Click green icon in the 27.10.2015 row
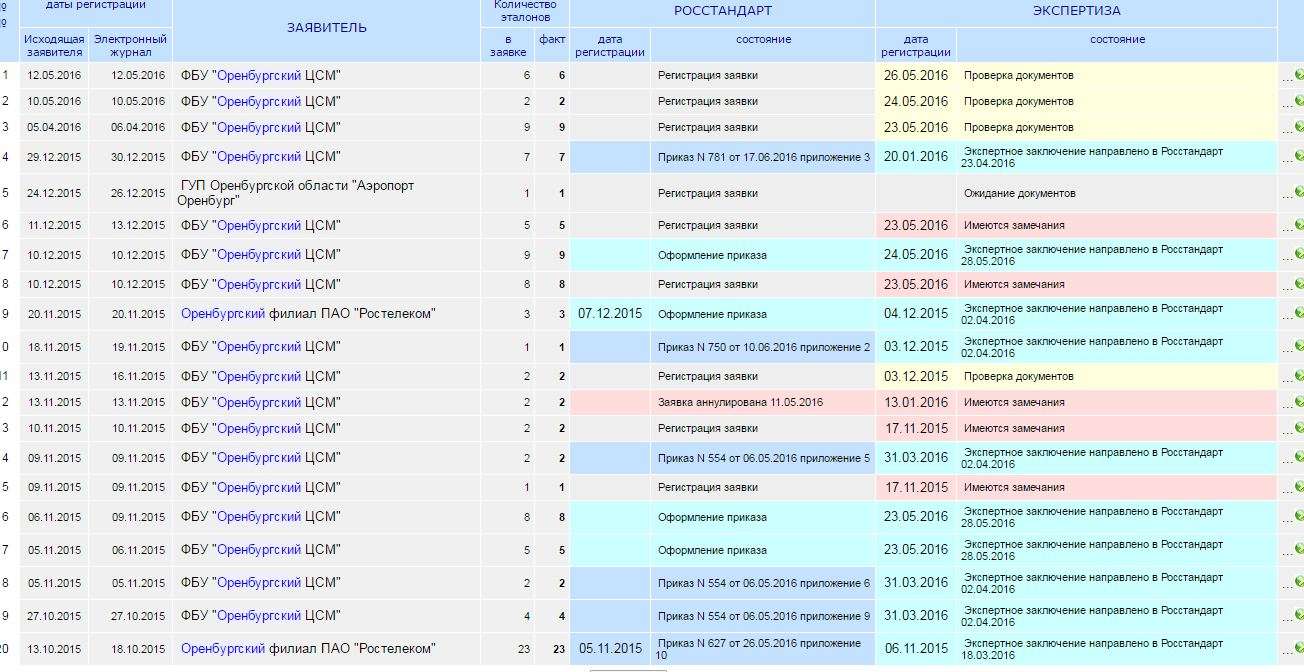1304x672 pixels. pos(1298,616)
